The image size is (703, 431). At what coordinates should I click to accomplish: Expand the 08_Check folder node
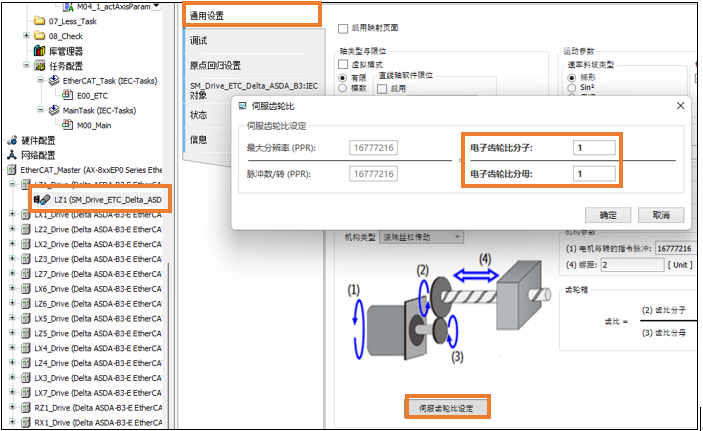point(26,36)
